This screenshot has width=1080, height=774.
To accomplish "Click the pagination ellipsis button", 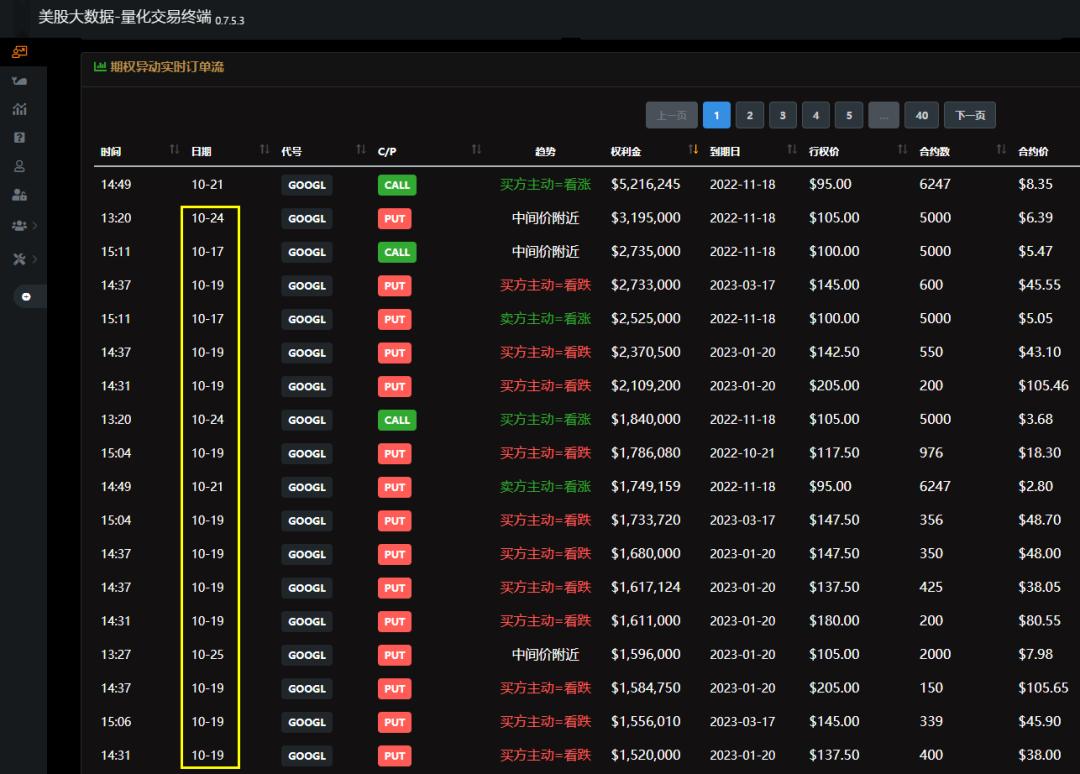I will click(884, 115).
